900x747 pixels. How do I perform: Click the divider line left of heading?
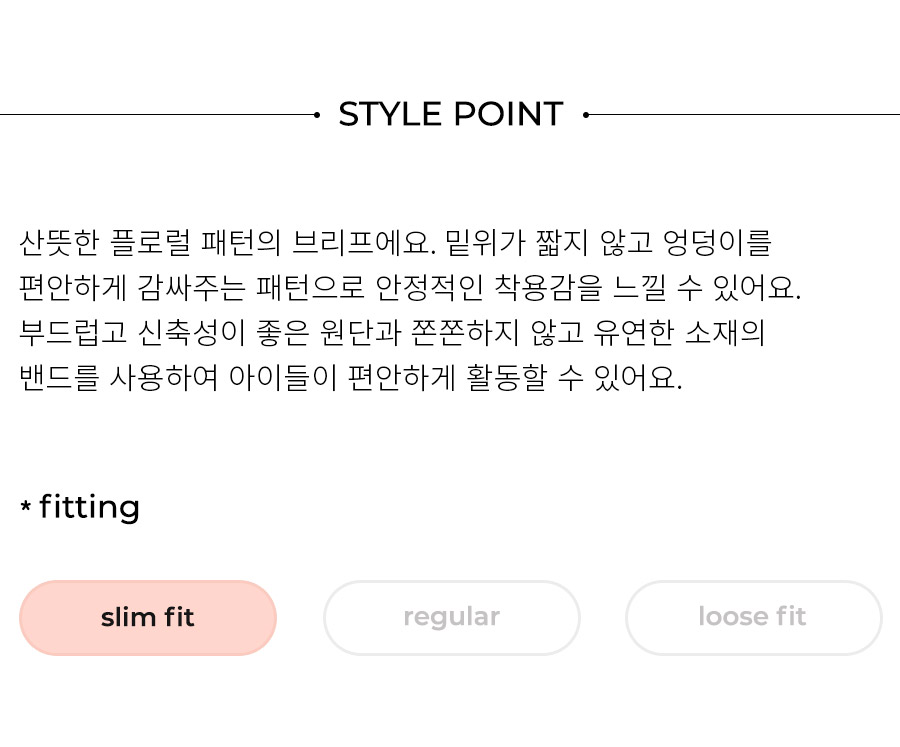157,115
